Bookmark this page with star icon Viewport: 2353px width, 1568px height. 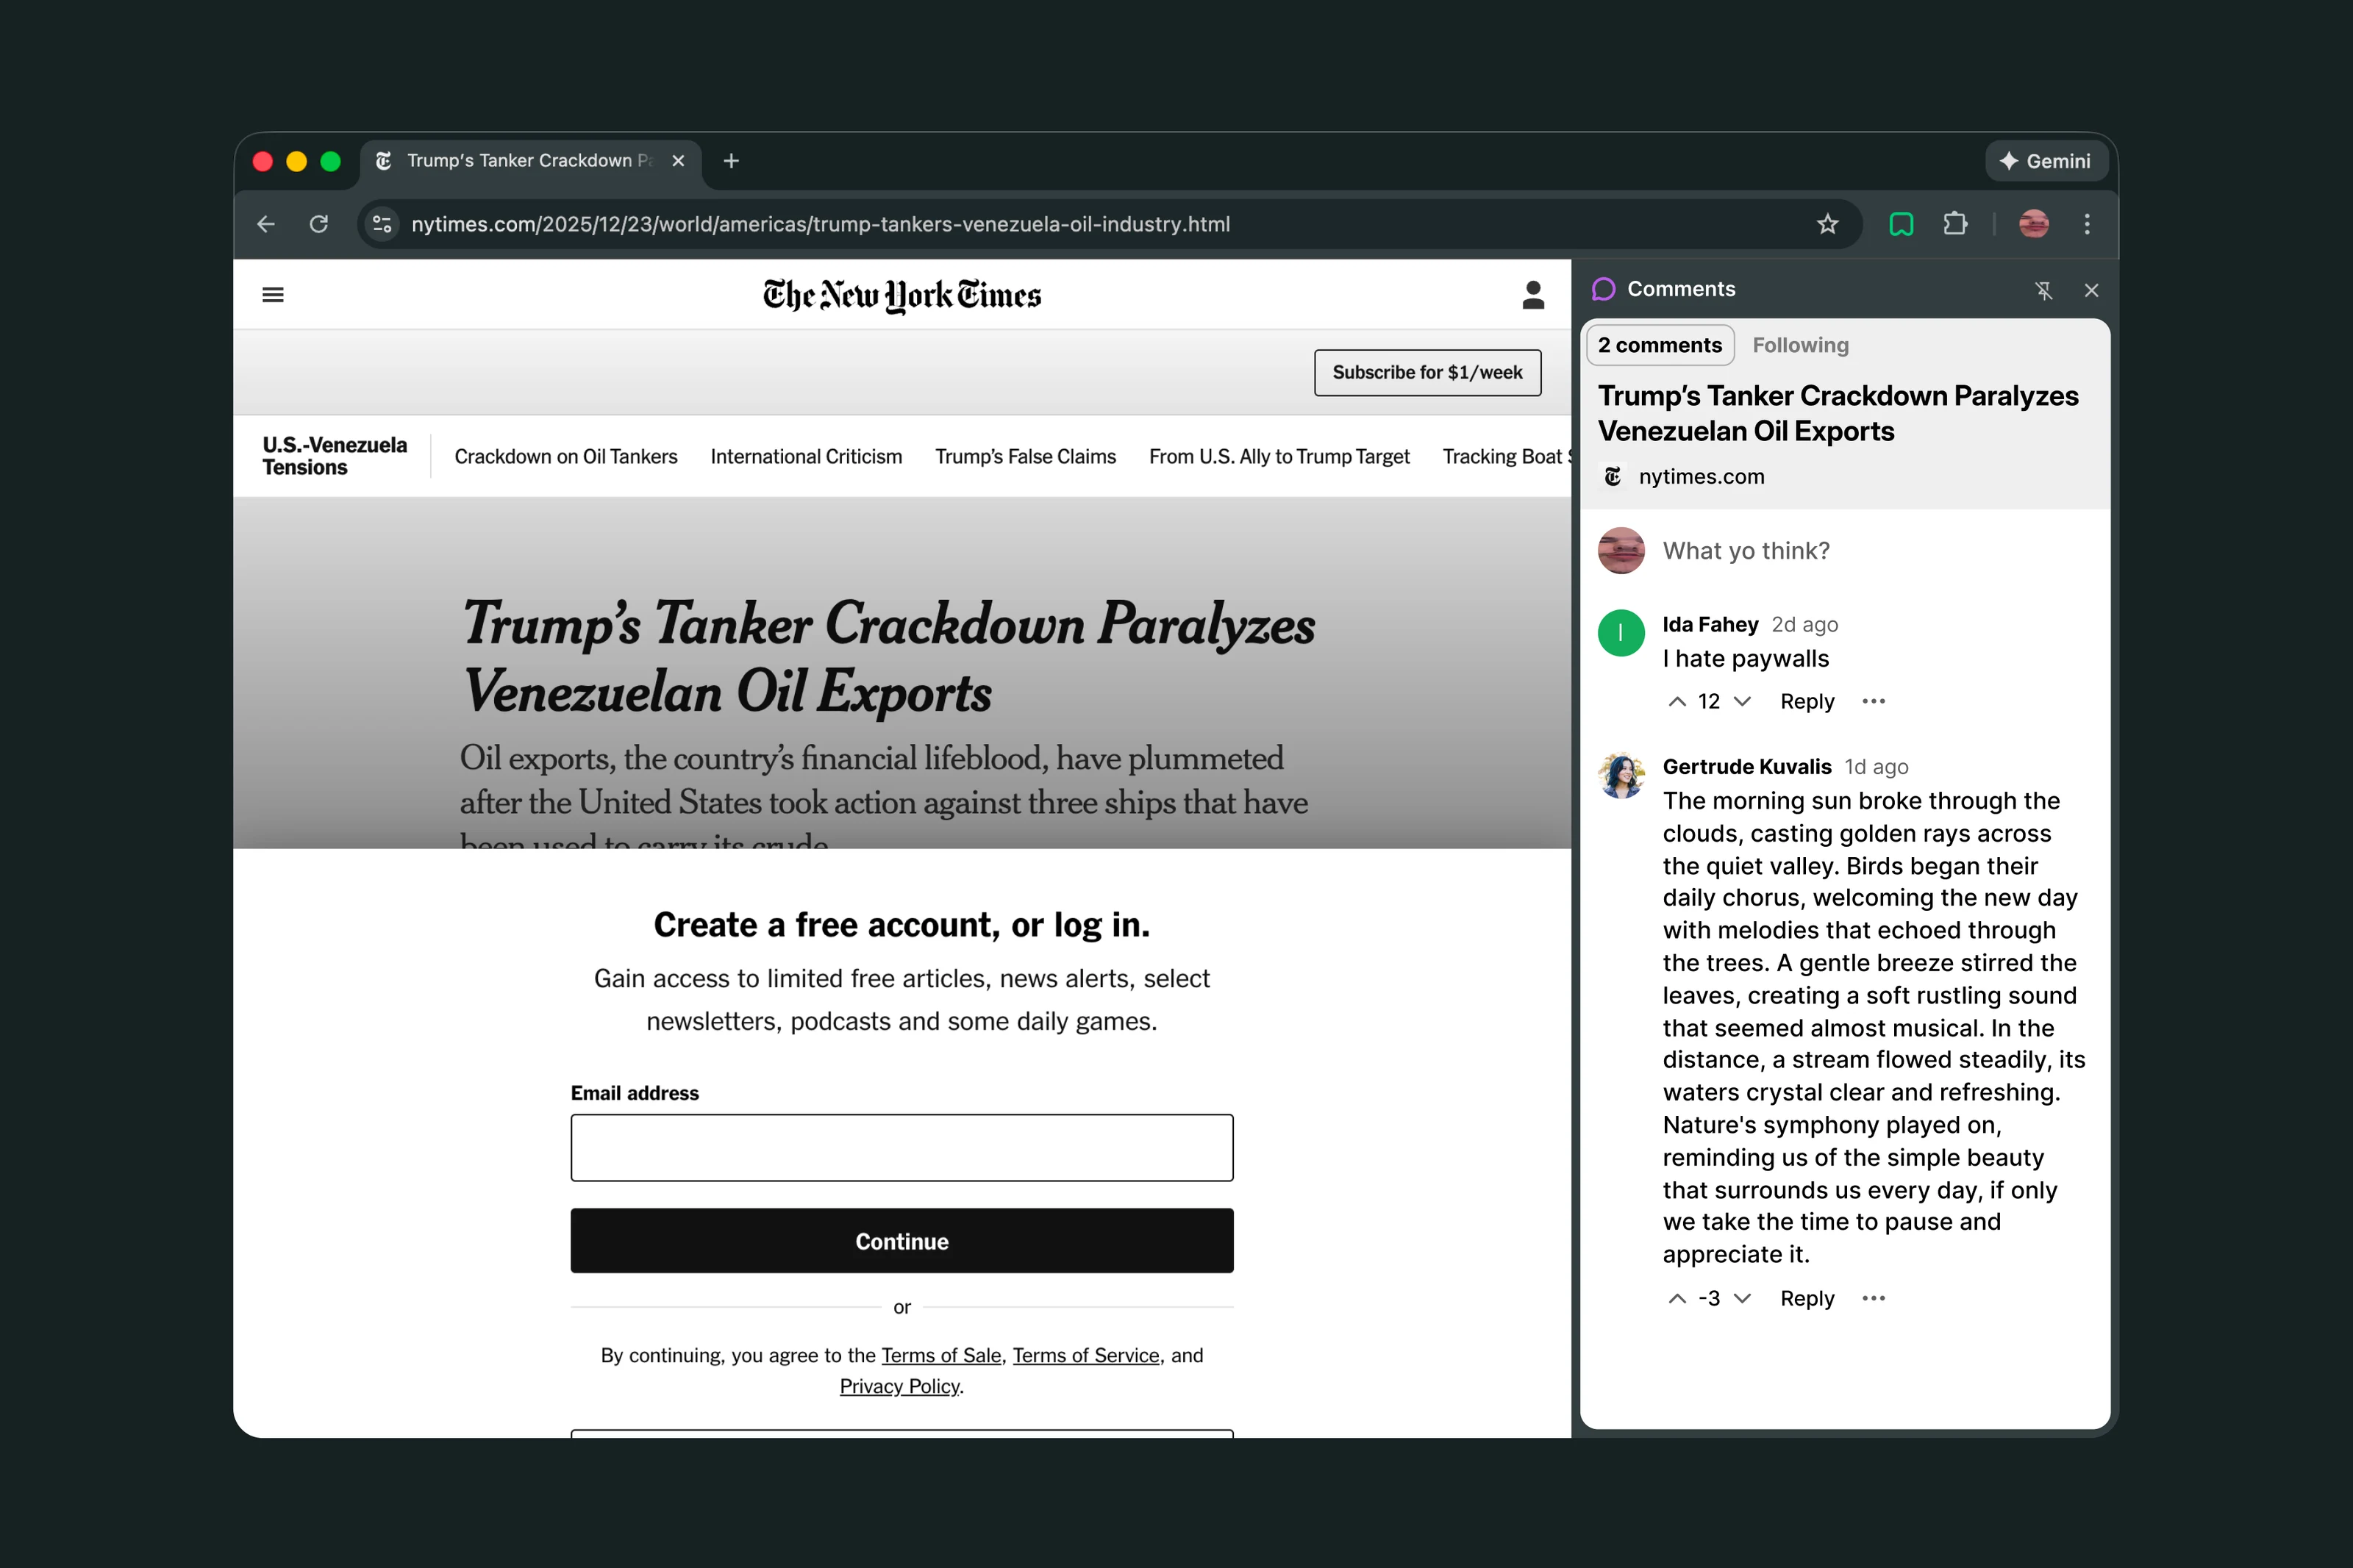[x=1827, y=224]
